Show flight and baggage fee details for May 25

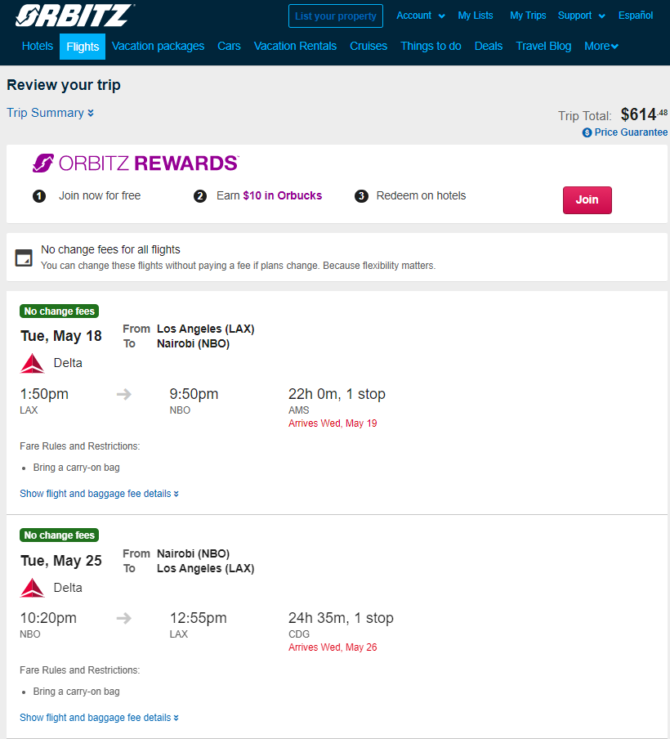click(99, 717)
